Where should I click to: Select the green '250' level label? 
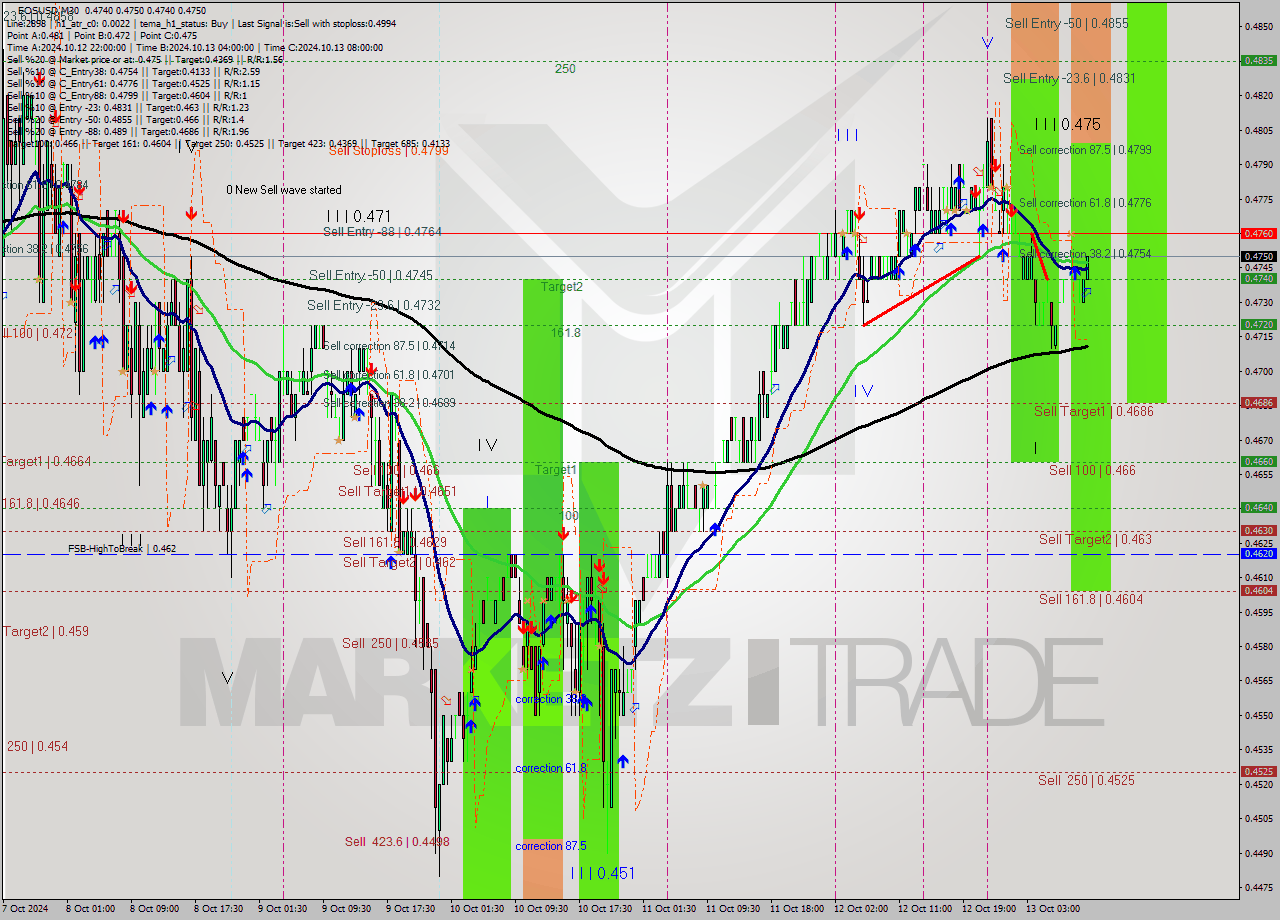(x=565, y=69)
